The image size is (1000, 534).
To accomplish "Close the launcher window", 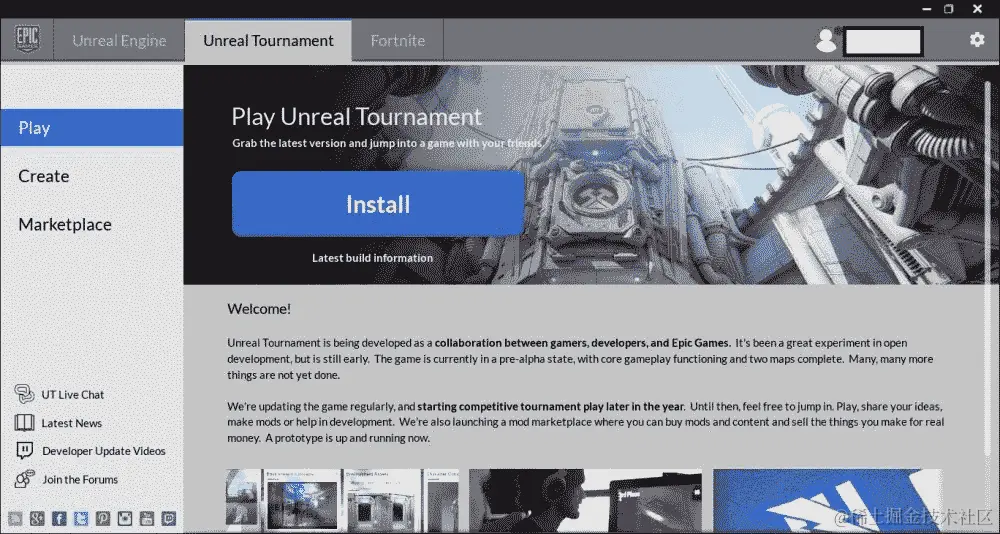I will point(977,9).
